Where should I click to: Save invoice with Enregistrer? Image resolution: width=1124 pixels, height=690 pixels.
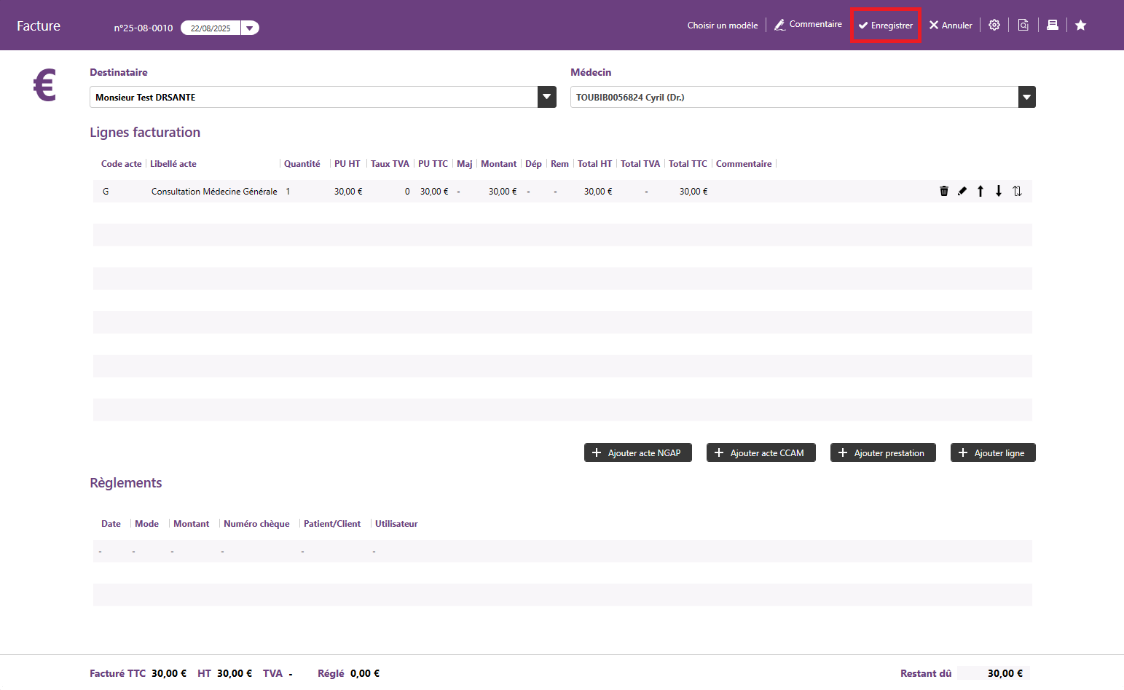point(885,25)
